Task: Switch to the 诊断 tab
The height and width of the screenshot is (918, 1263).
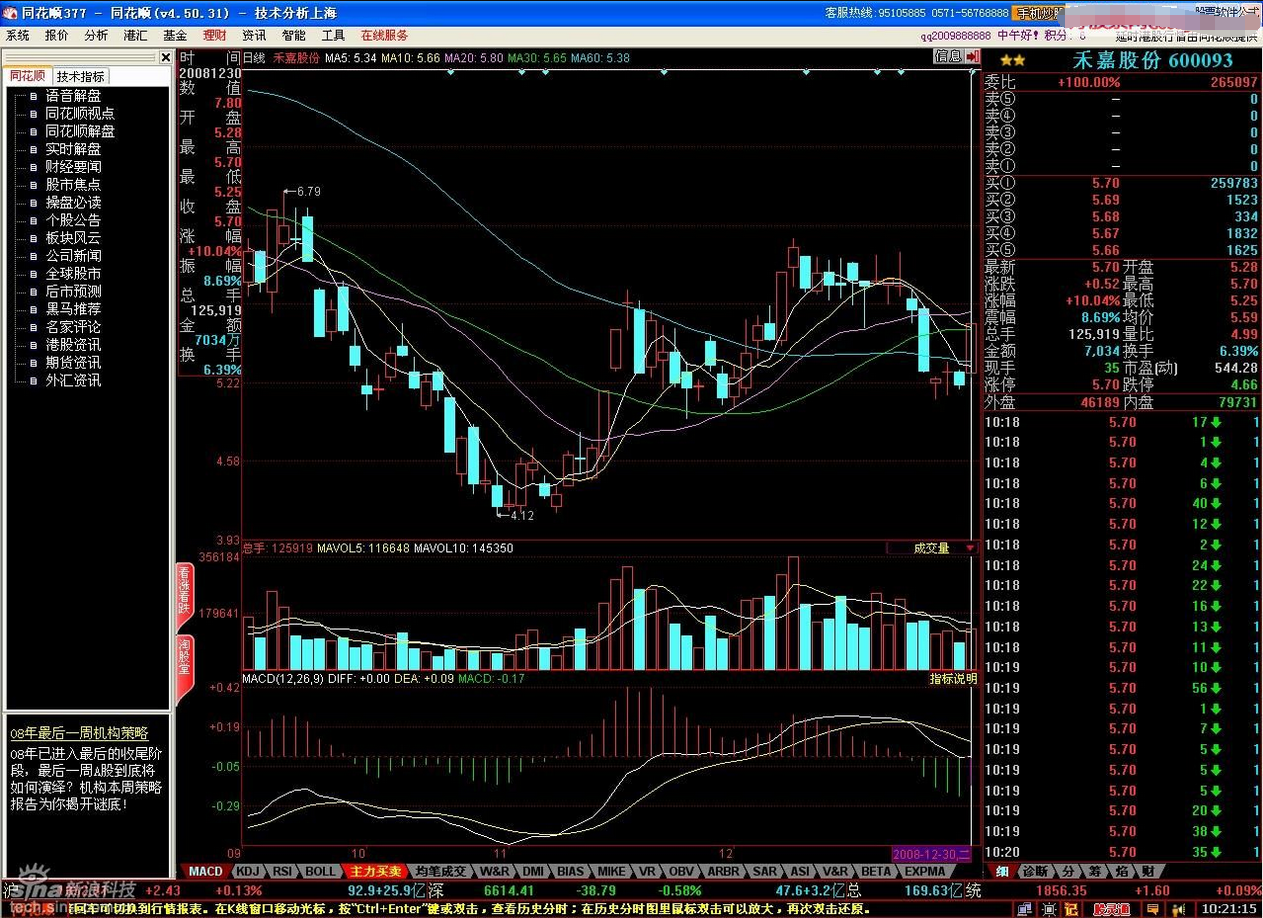Action: click(1035, 871)
